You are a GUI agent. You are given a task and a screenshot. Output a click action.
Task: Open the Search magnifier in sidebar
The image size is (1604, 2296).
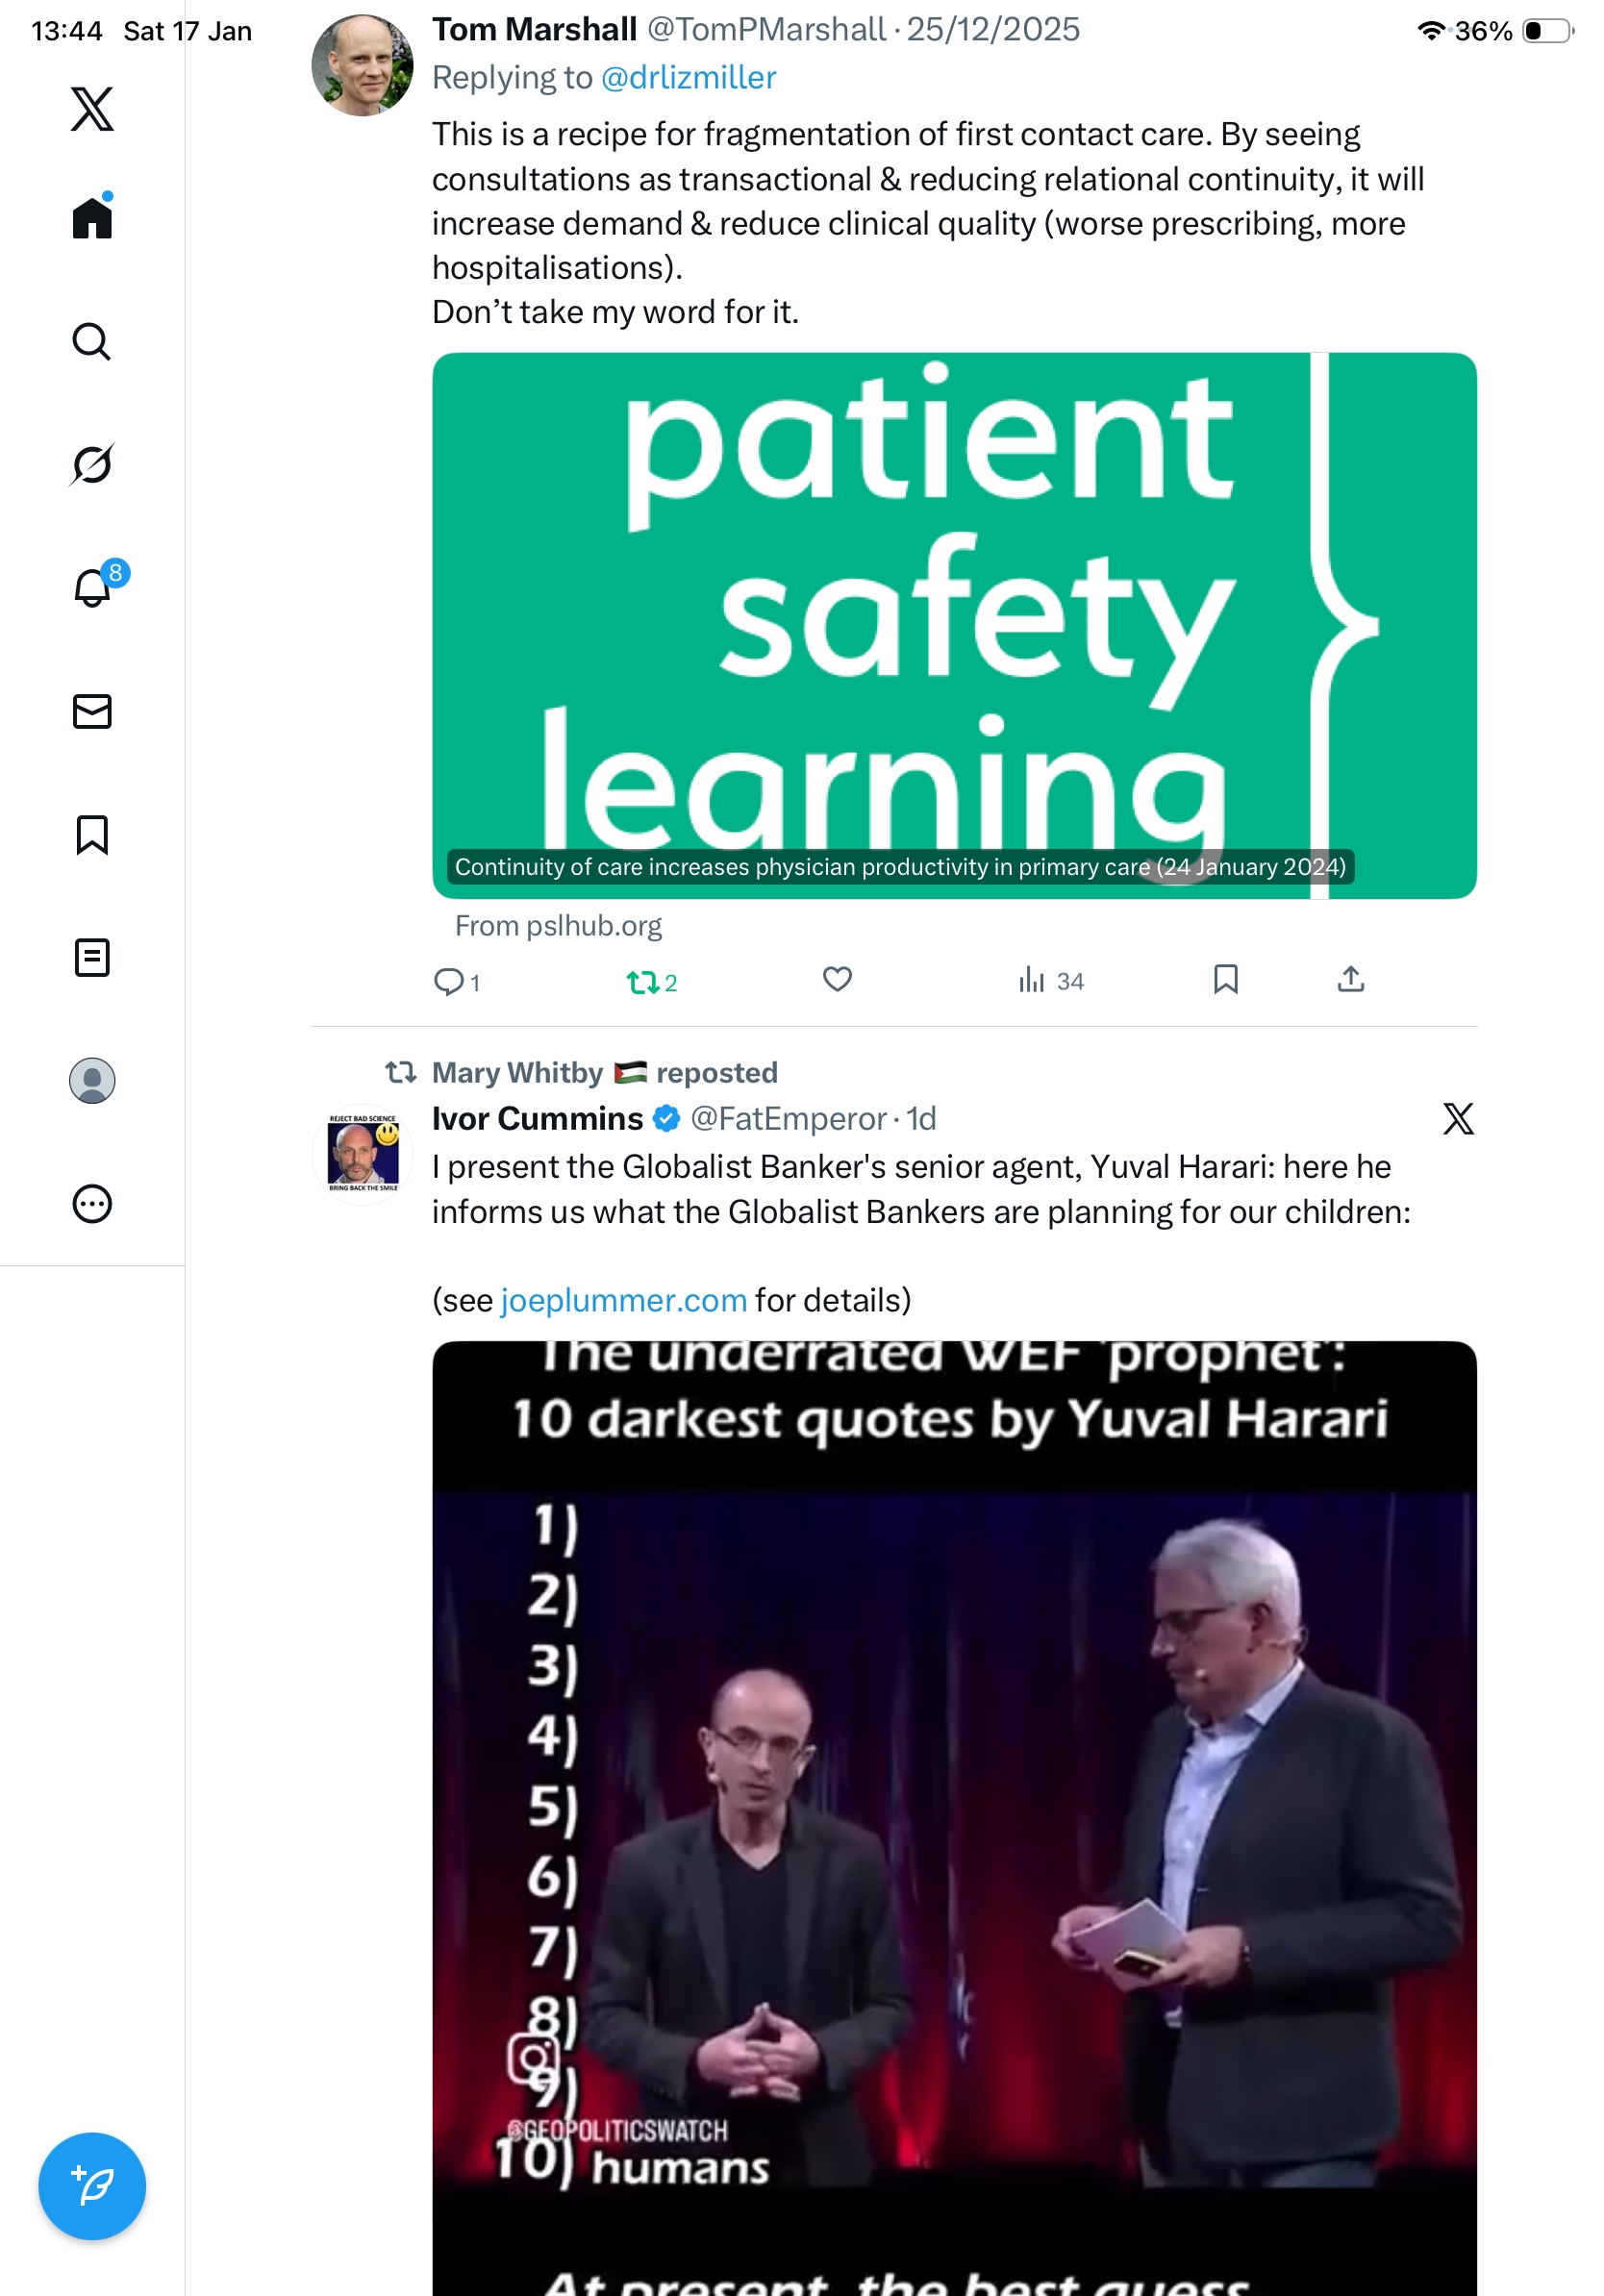[92, 341]
